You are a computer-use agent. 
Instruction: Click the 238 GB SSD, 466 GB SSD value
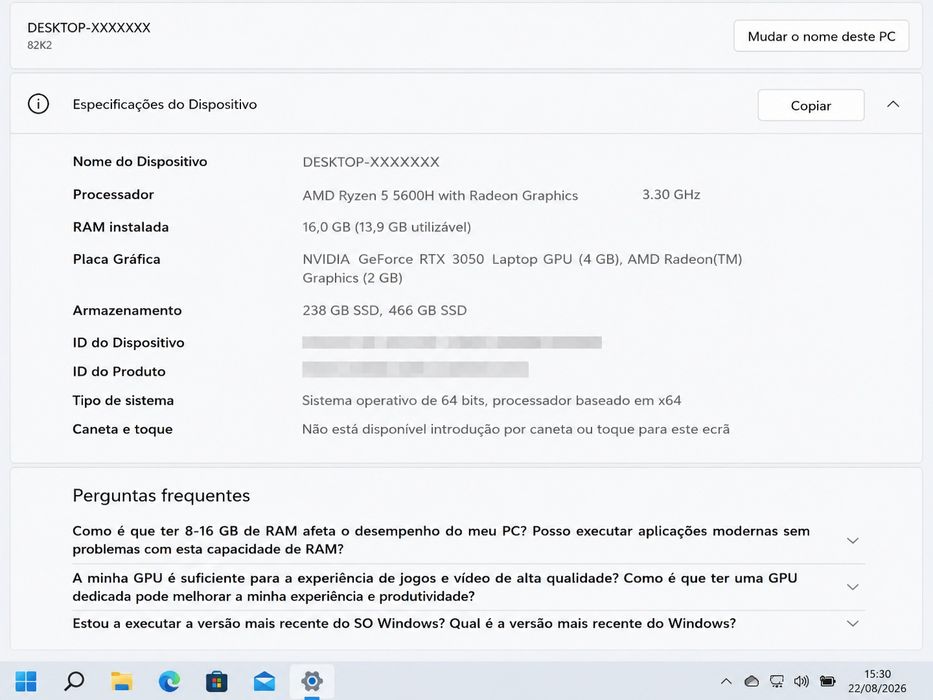pyautogui.click(x=384, y=310)
